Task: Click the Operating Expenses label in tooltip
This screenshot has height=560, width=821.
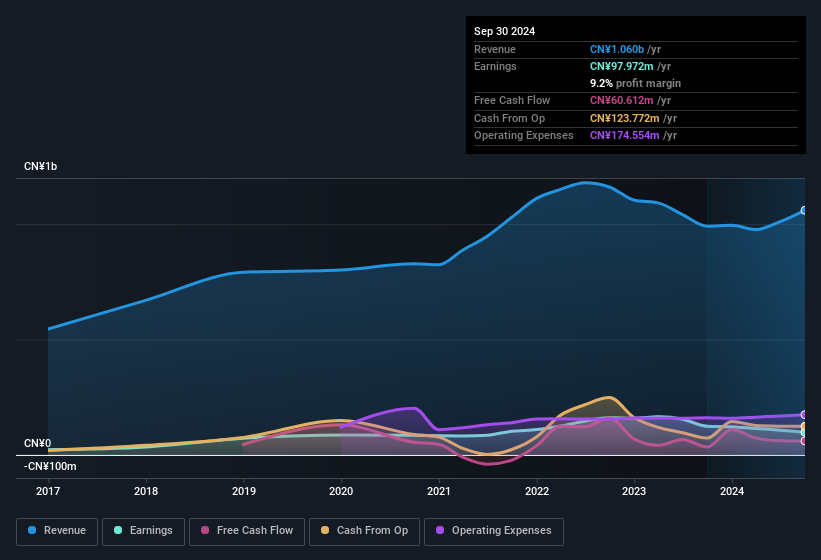Action: pyautogui.click(x=524, y=135)
